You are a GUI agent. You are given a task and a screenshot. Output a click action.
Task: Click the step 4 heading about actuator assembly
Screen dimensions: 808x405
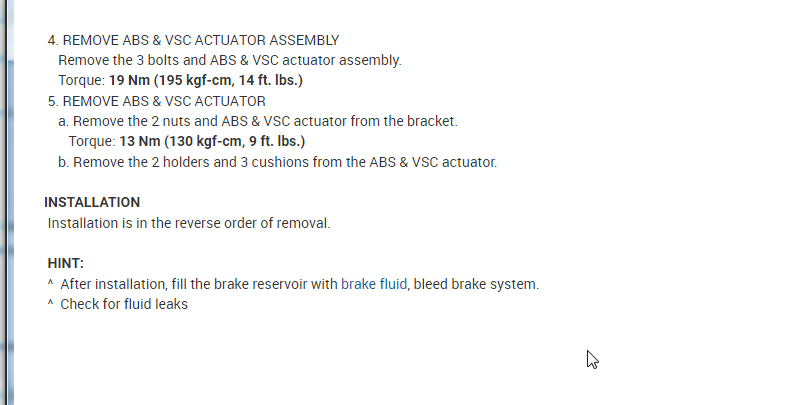tap(201, 41)
